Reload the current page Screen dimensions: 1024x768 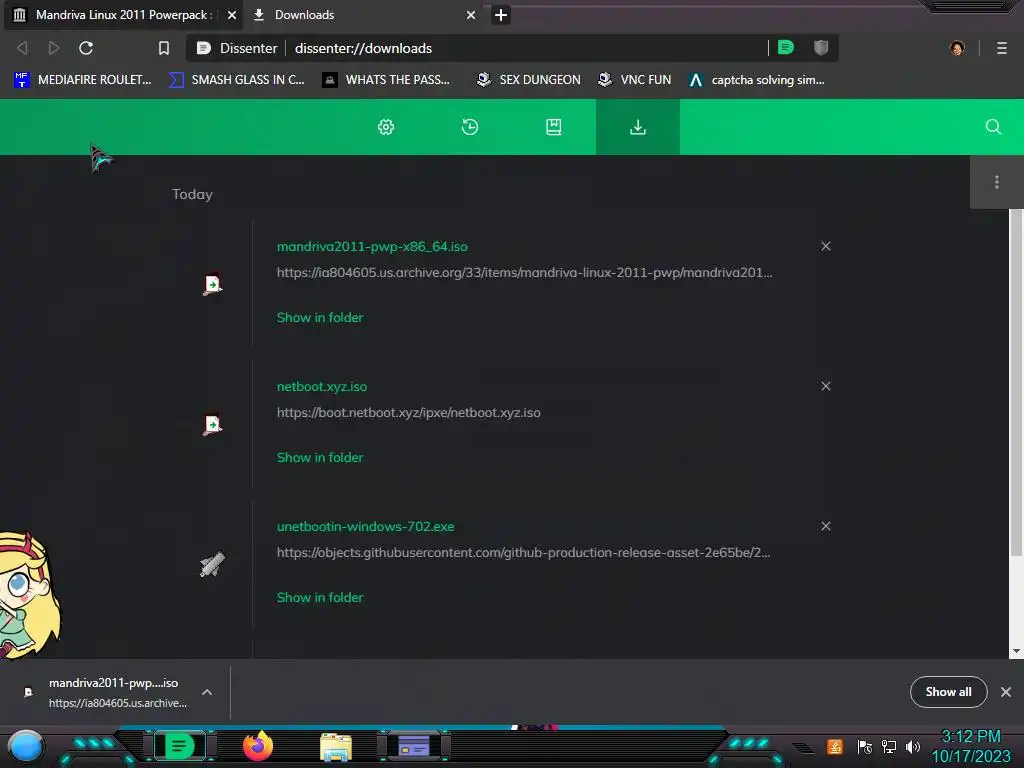[86, 48]
